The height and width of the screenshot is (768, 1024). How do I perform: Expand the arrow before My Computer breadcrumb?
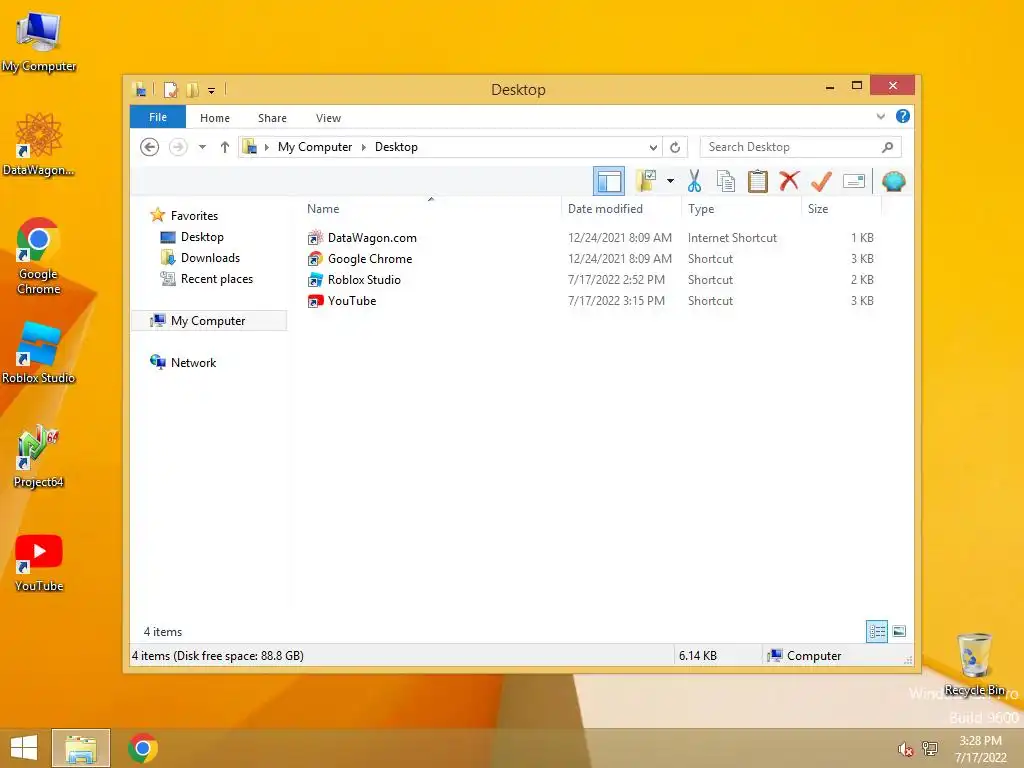(266, 148)
